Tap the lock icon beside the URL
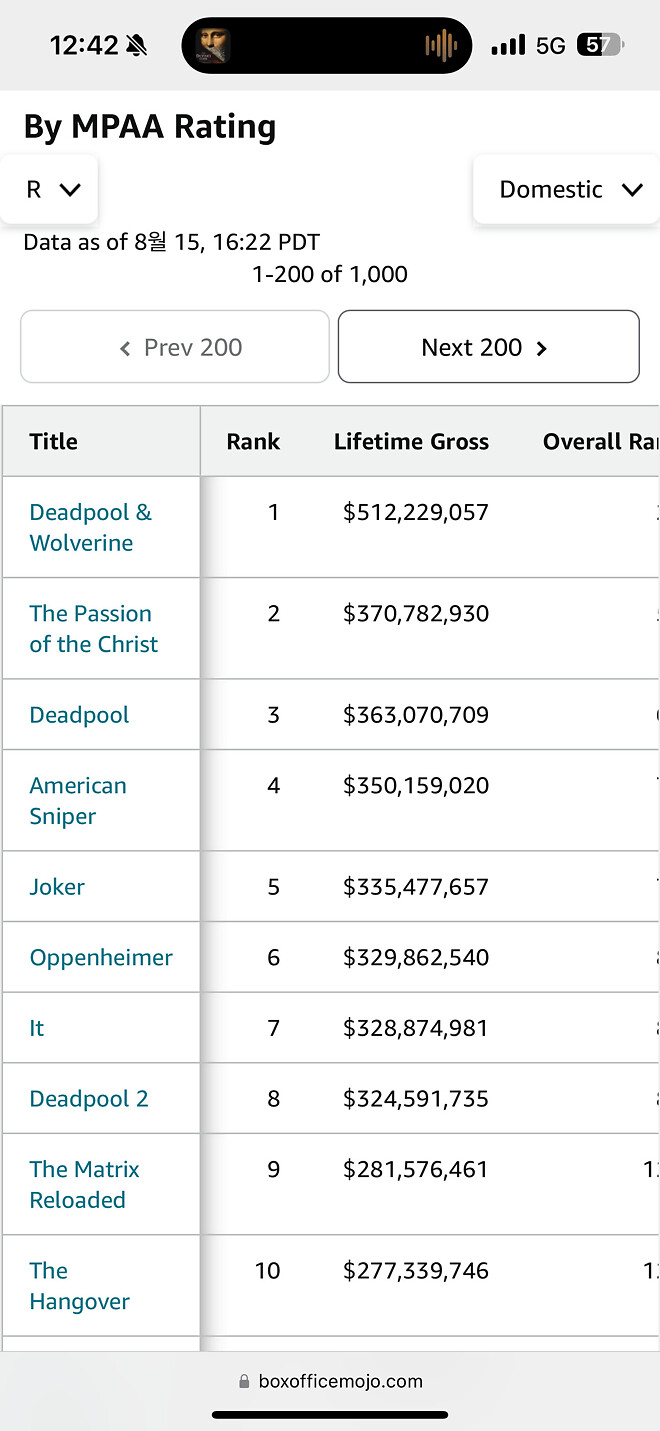The image size is (660, 1431). tap(244, 1381)
